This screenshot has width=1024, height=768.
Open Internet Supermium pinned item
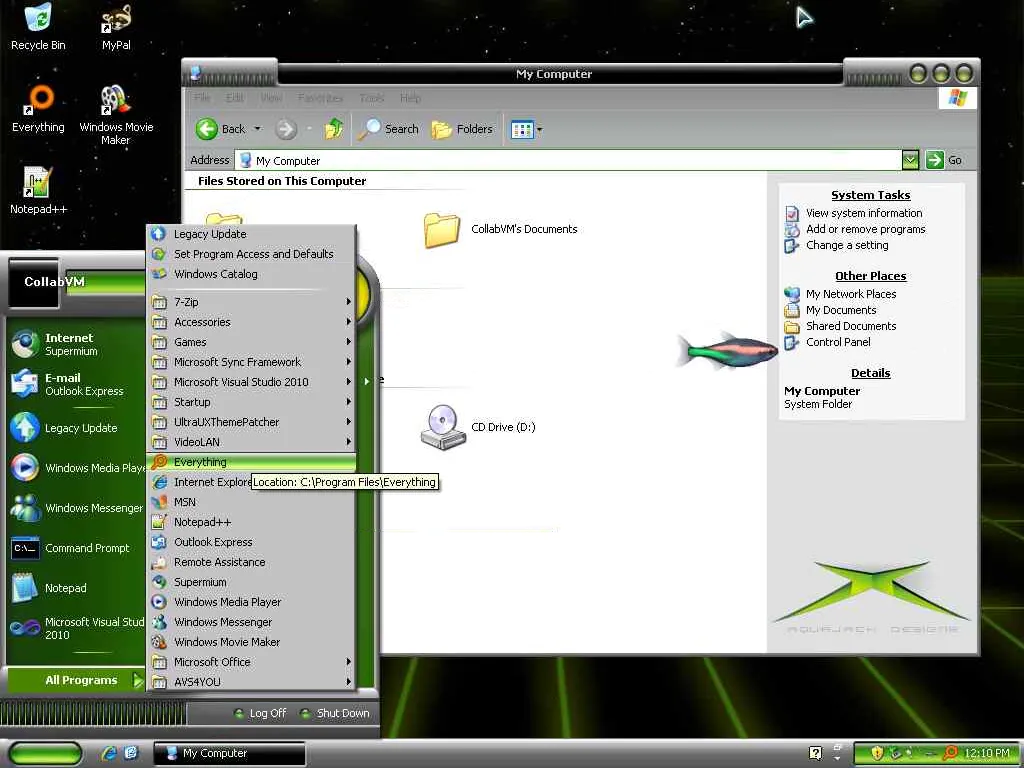point(76,344)
